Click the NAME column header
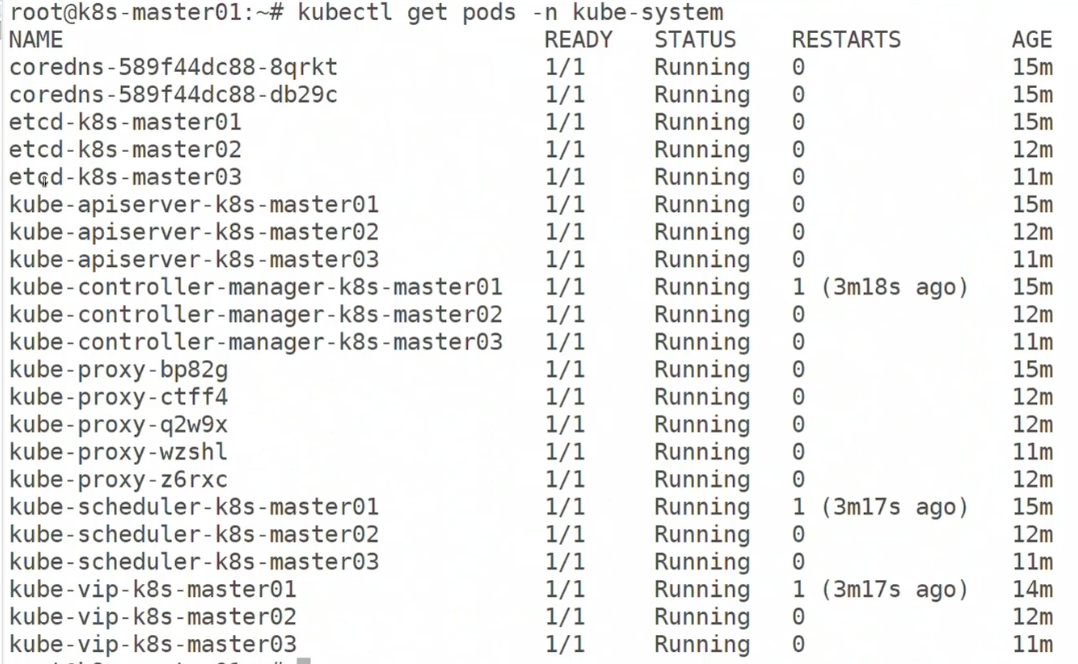Viewport: 1078px width, 664px height. click(x=36, y=40)
